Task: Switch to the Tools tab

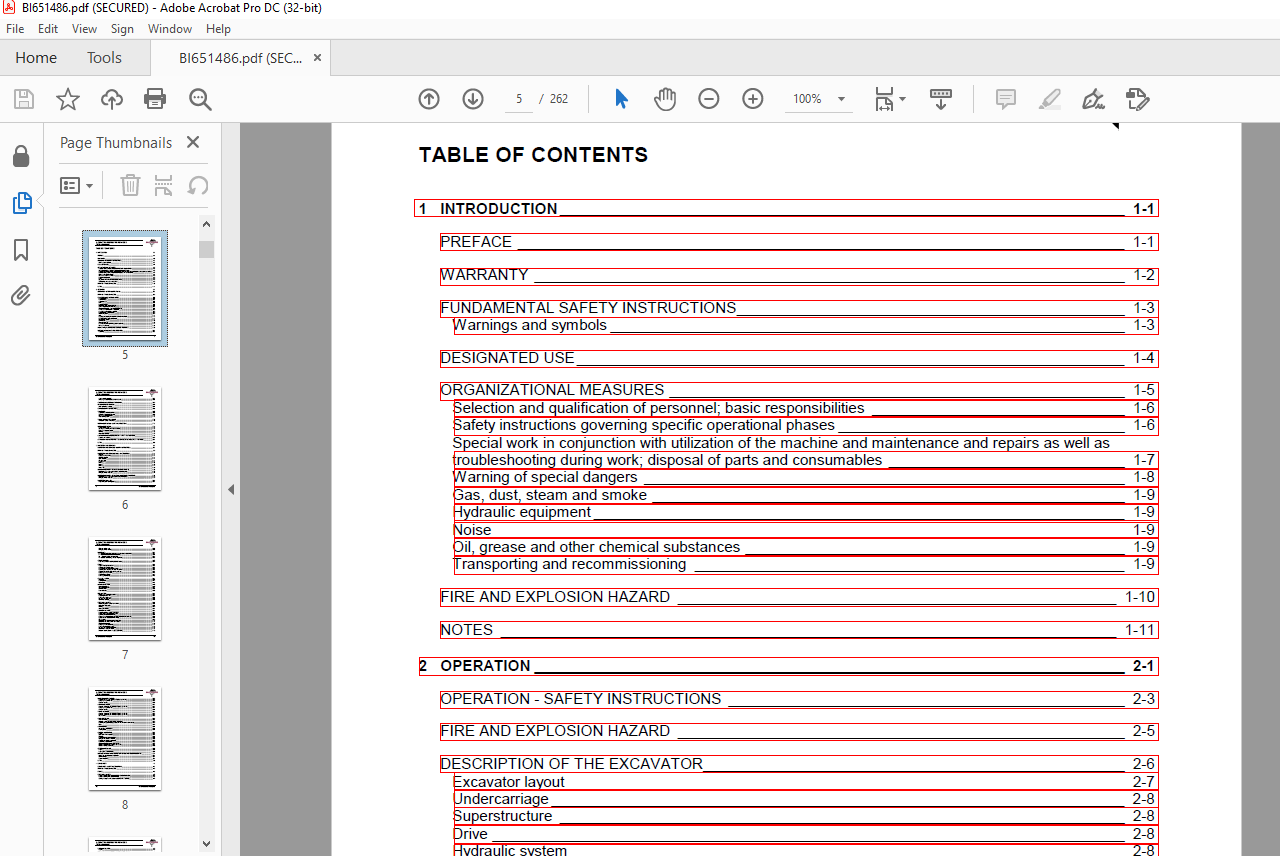Action: (104, 58)
